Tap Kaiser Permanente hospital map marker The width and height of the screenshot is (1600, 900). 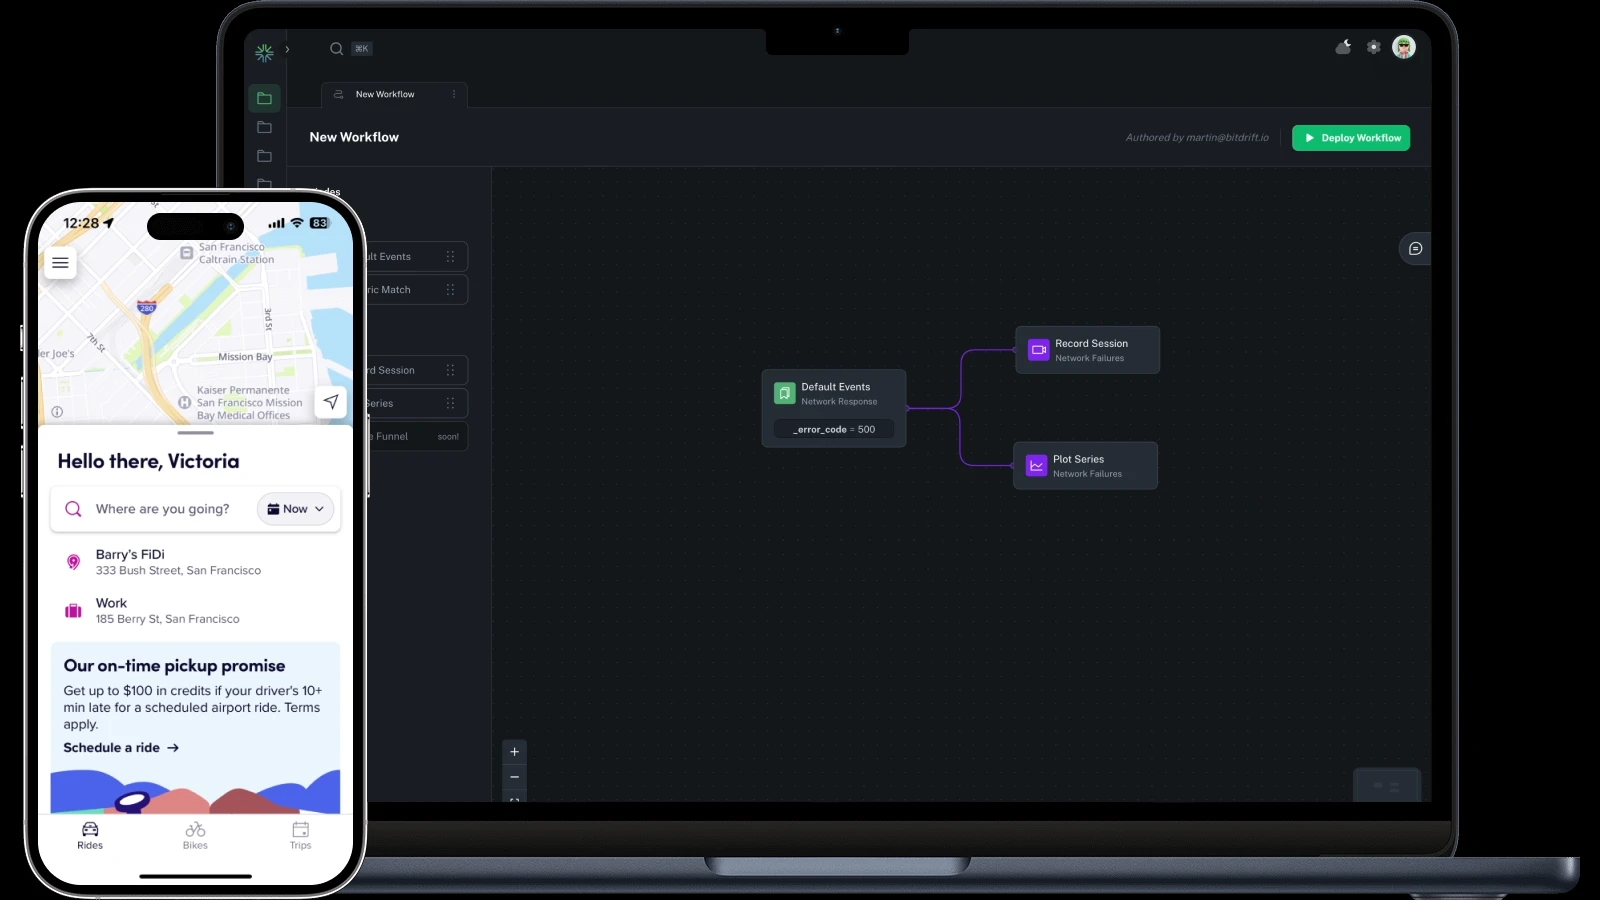184,402
